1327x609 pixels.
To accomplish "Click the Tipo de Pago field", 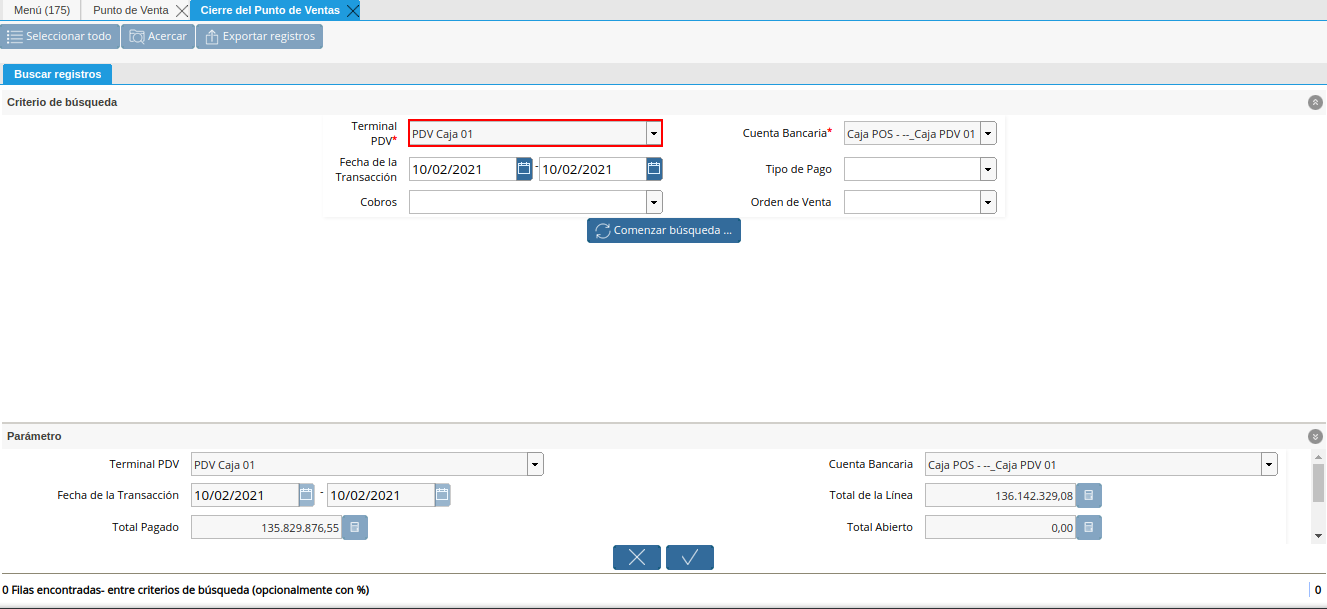I will click(x=912, y=169).
